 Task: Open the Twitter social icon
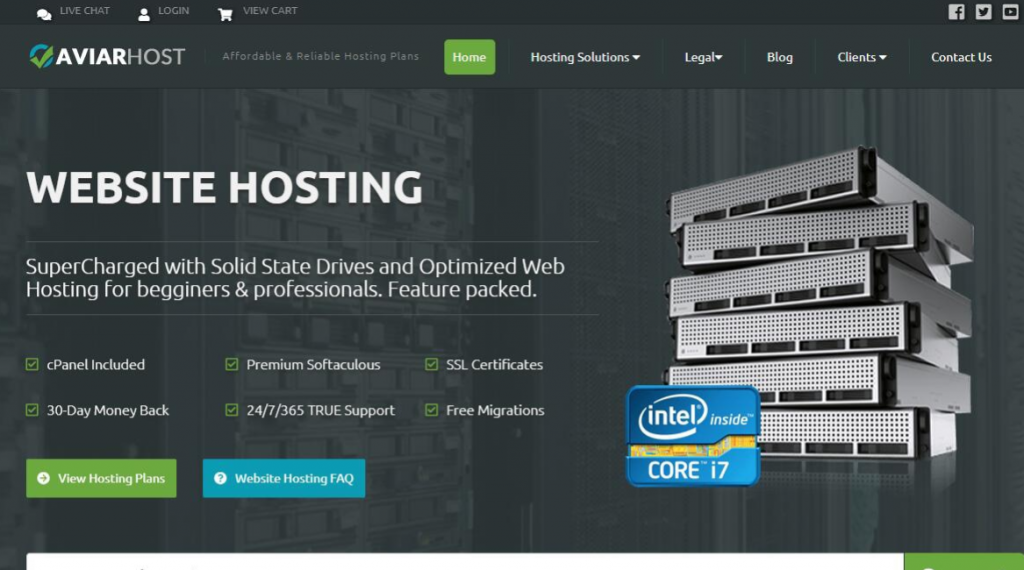tap(984, 12)
